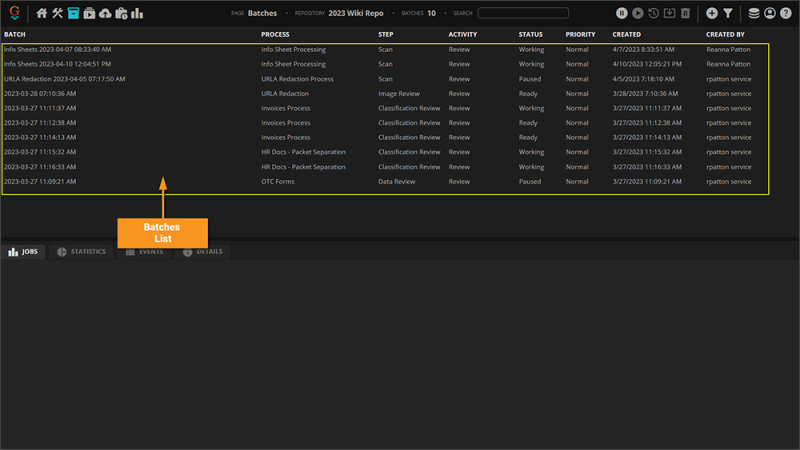Sort by the STEP column header

coord(386,34)
